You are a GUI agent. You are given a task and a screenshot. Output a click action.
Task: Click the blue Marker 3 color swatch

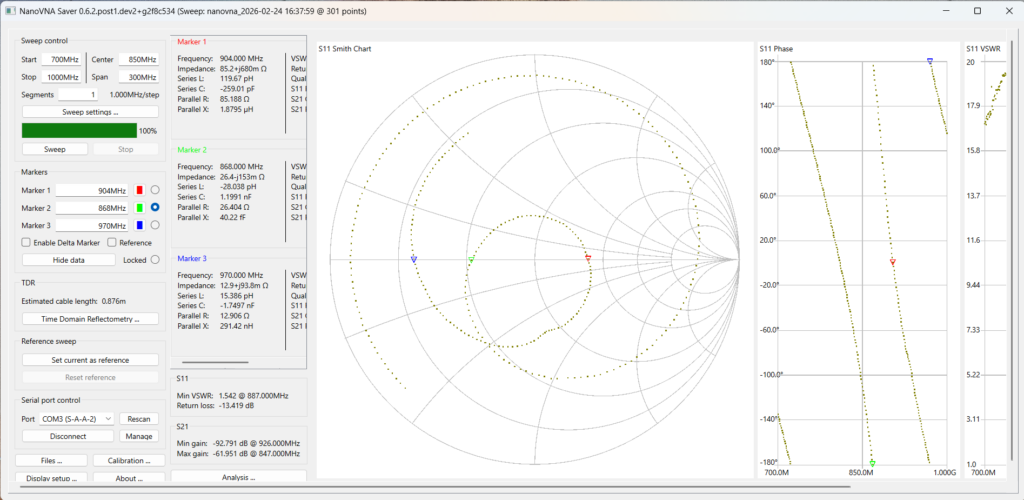(139, 225)
